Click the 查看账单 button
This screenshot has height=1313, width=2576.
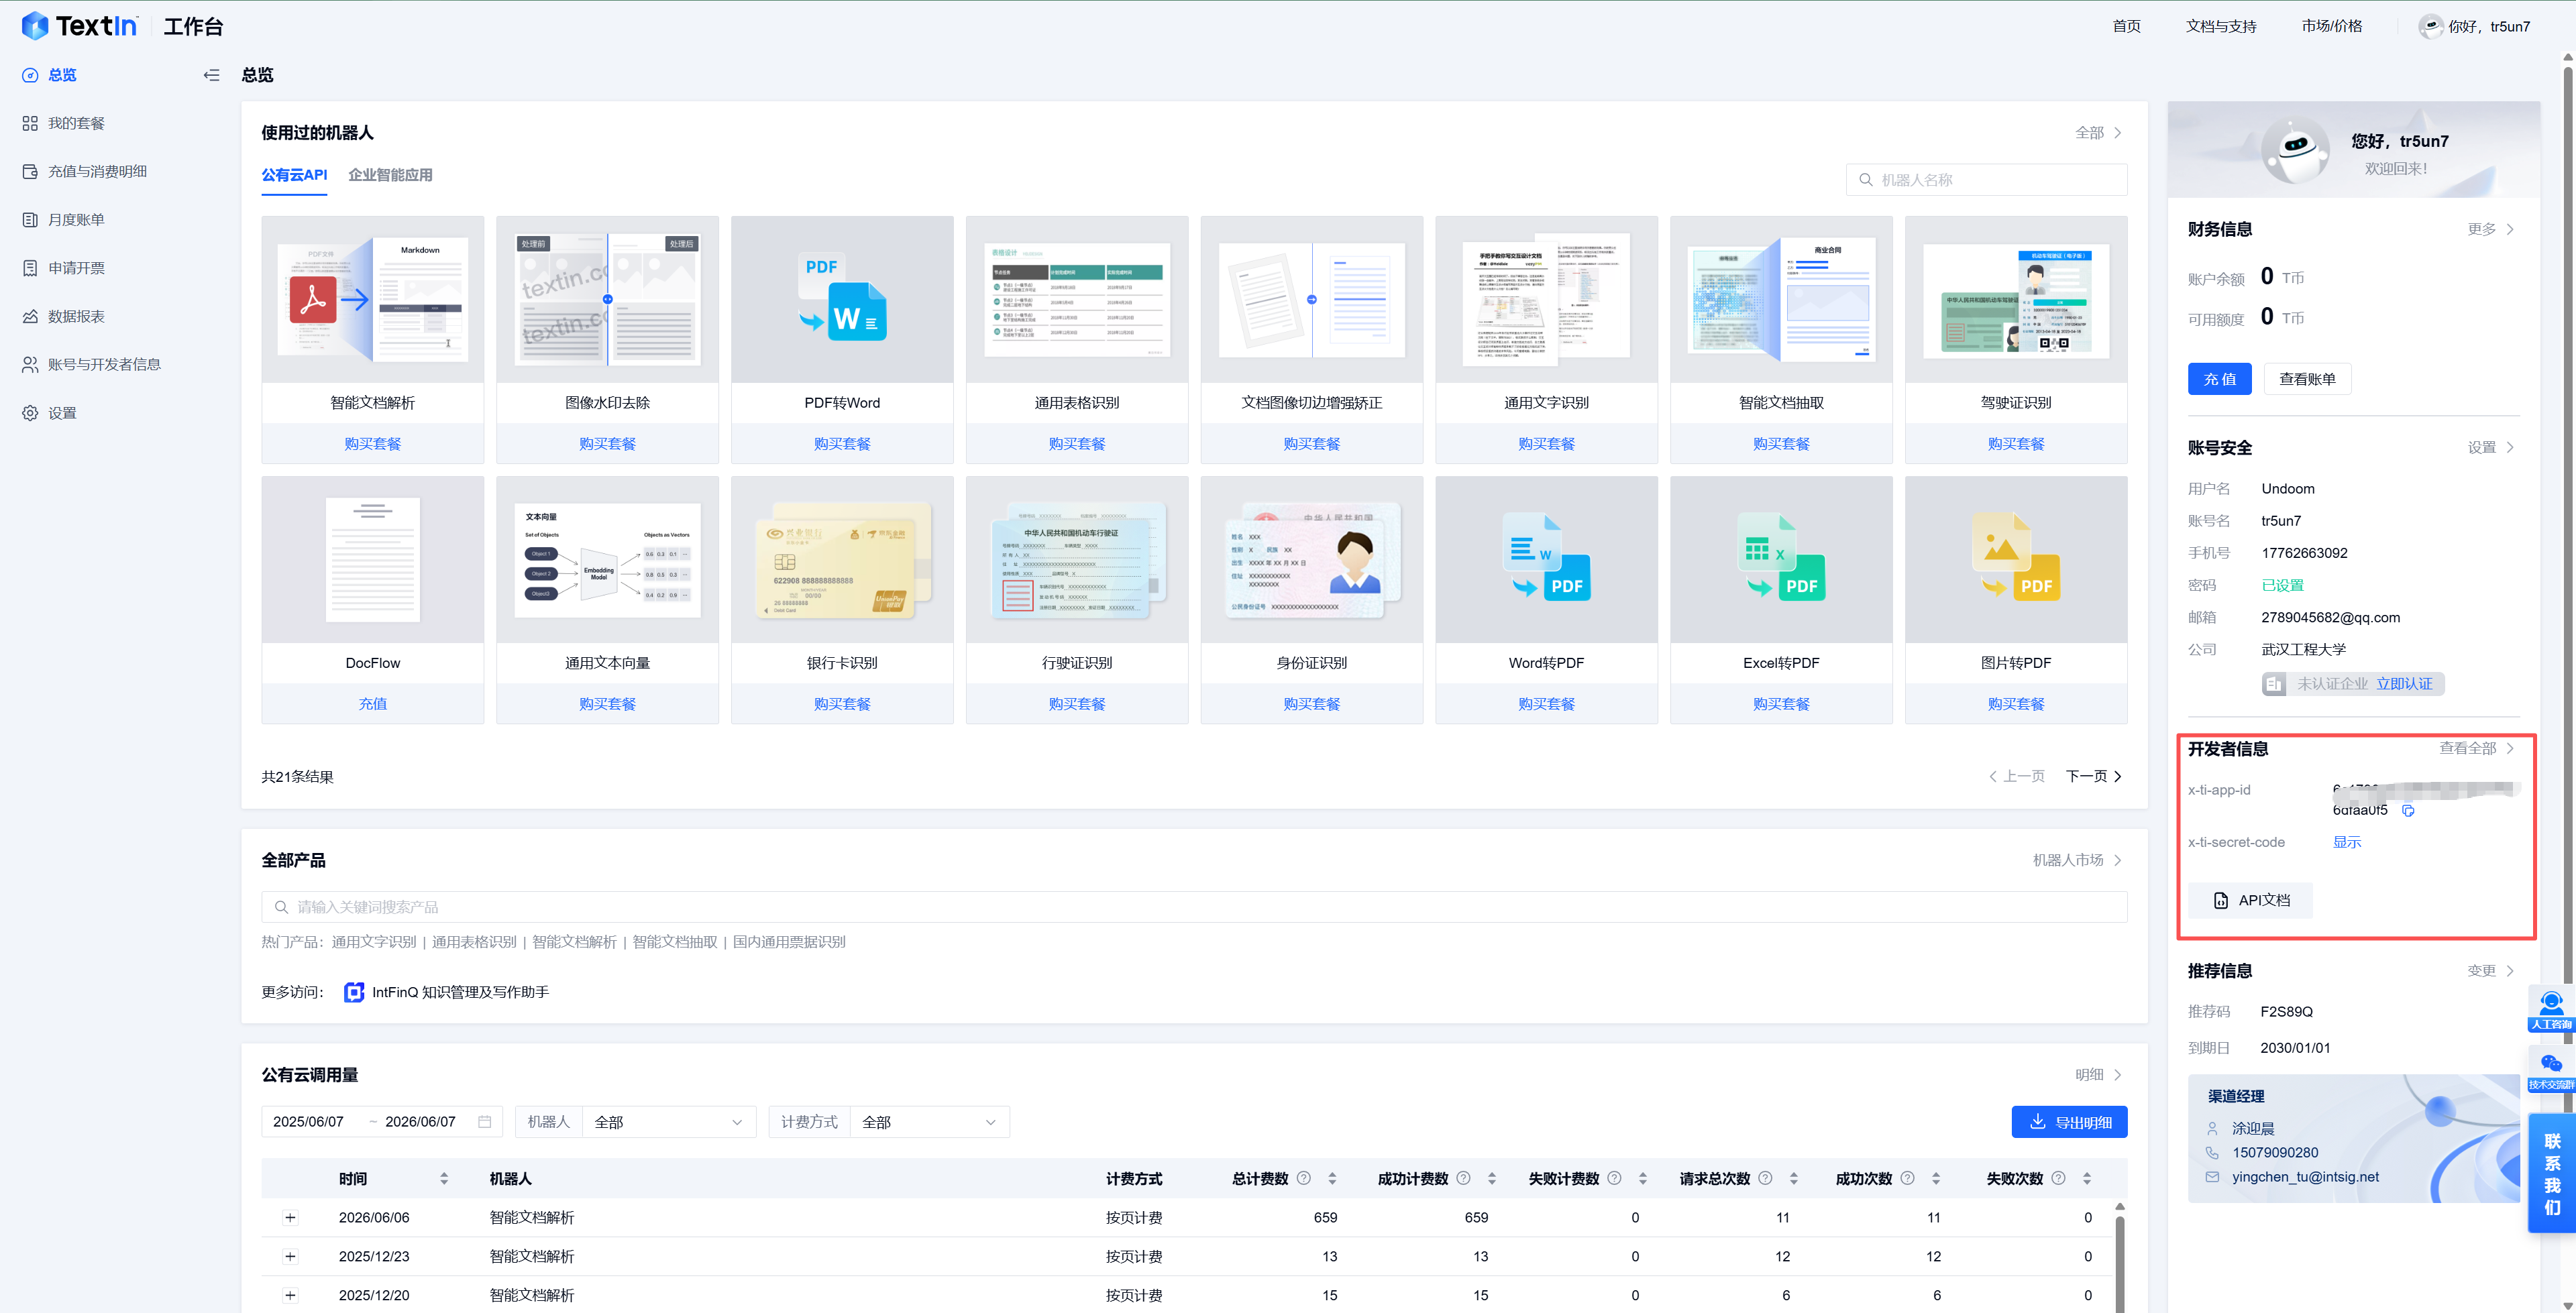point(2307,379)
